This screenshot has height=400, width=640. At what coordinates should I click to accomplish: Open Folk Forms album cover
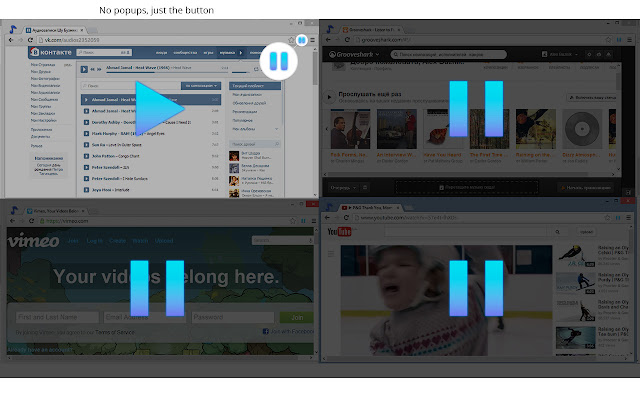[x=350, y=129]
